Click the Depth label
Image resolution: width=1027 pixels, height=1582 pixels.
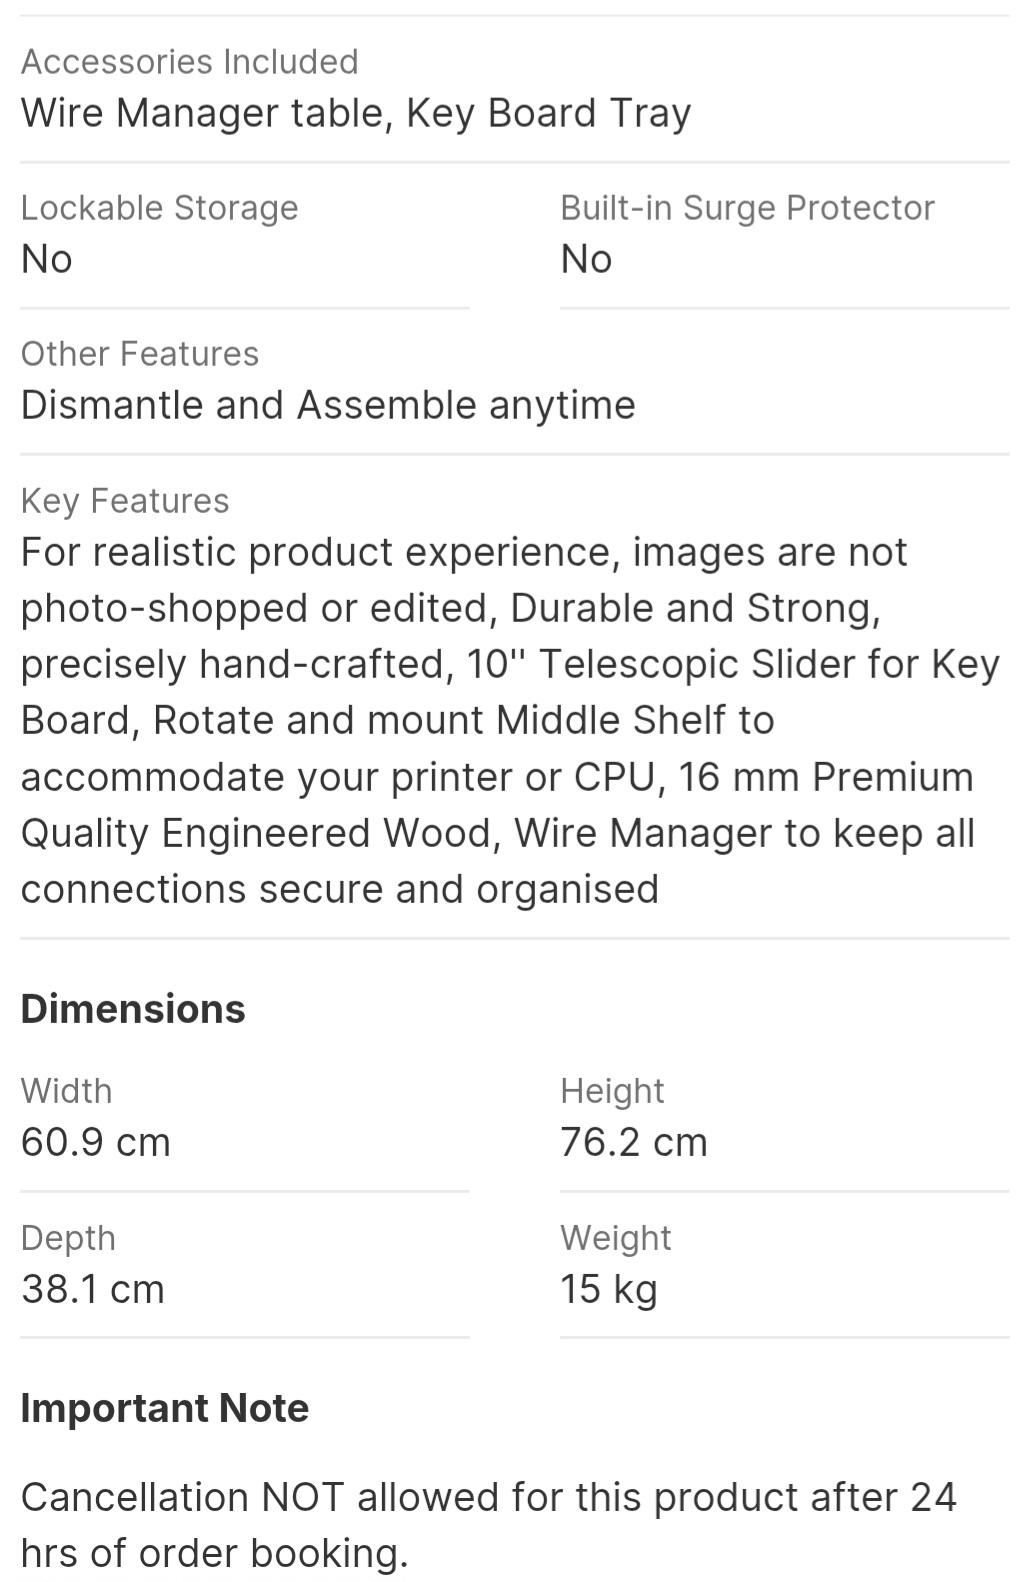pyautogui.click(x=68, y=1238)
